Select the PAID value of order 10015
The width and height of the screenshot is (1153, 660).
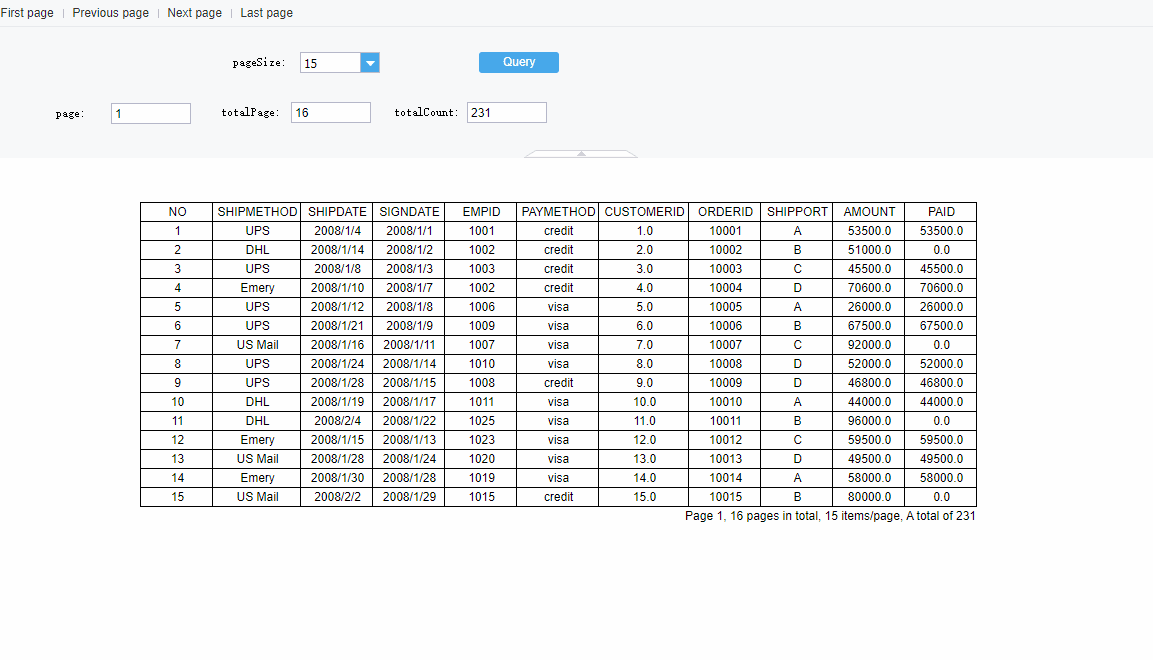(x=940, y=496)
